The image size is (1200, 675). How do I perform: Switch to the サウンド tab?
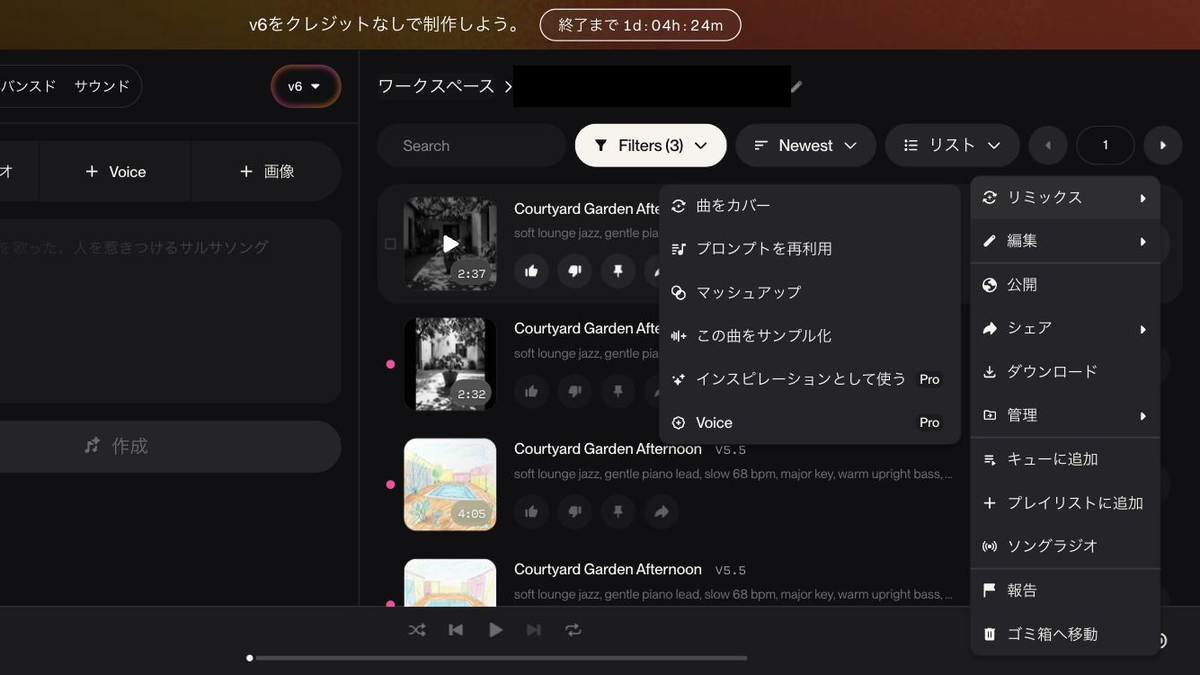pyautogui.click(x=102, y=87)
